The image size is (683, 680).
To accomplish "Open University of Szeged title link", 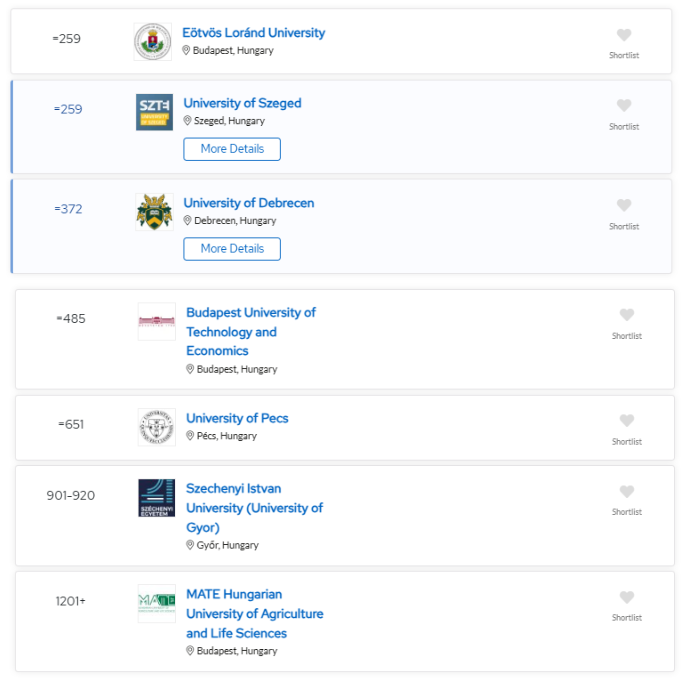I will pyautogui.click(x=242, y=103).
